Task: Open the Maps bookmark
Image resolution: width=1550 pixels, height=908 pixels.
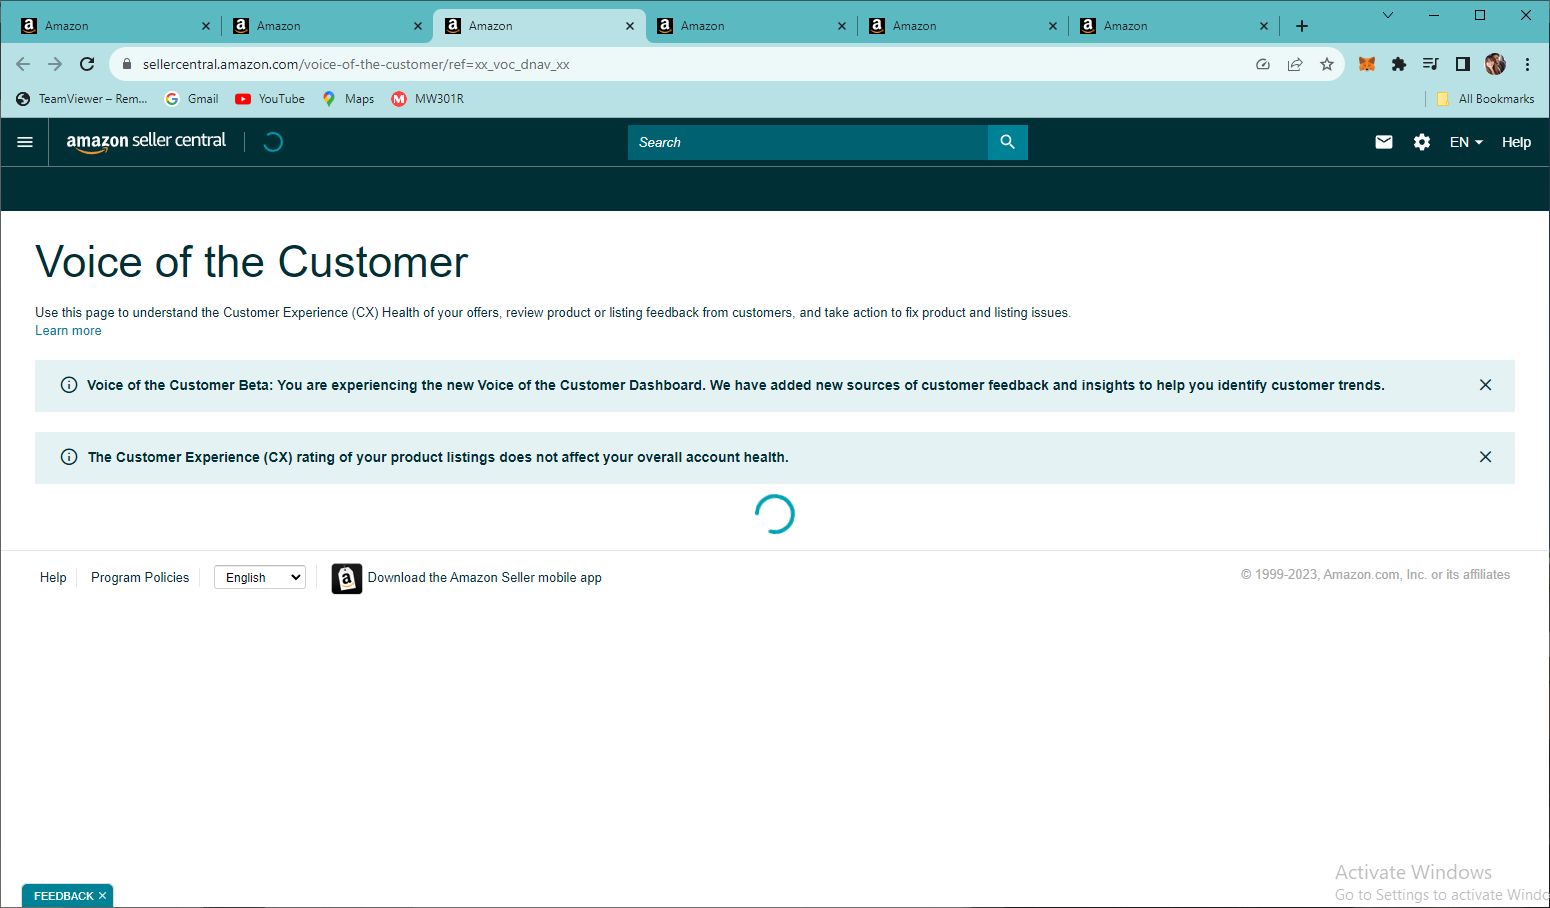Action: pyautogui.click(x=348, y=99)
